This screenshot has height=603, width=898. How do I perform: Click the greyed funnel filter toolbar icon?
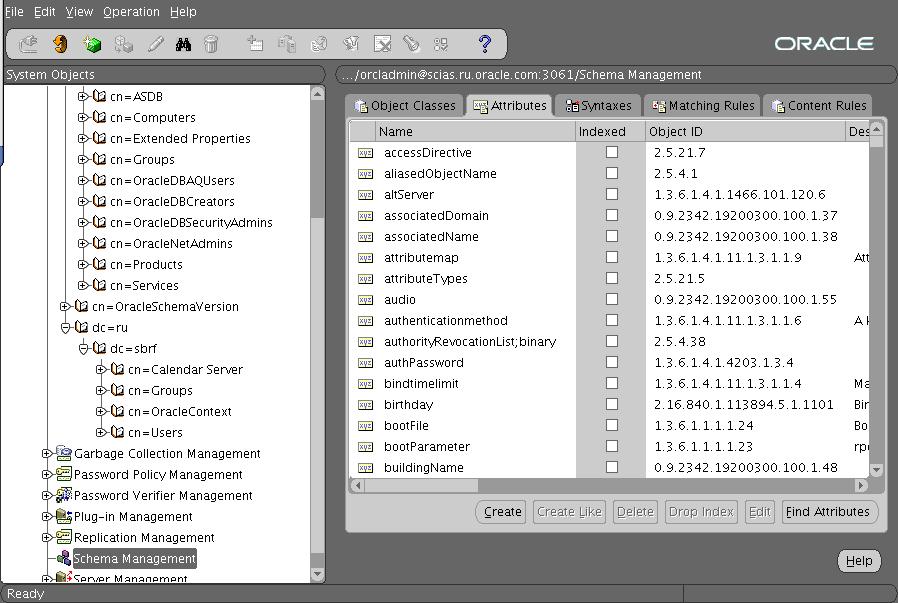(x=350, y=44)
